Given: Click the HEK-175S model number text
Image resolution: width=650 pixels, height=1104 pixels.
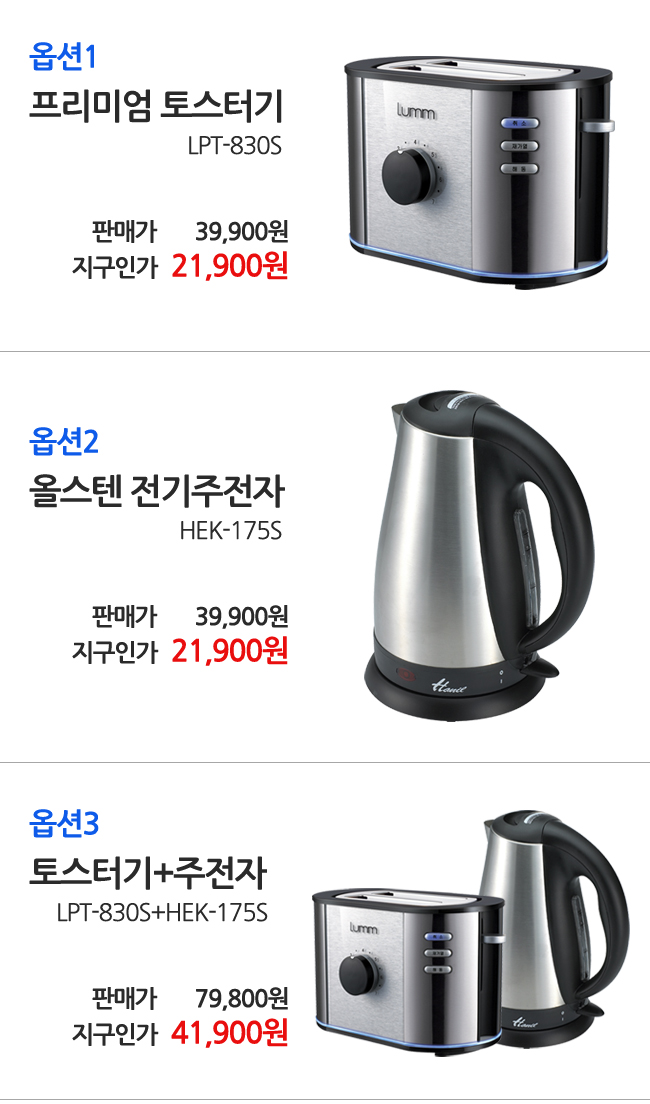Looking at the screenshot, I should coord(231,531).
